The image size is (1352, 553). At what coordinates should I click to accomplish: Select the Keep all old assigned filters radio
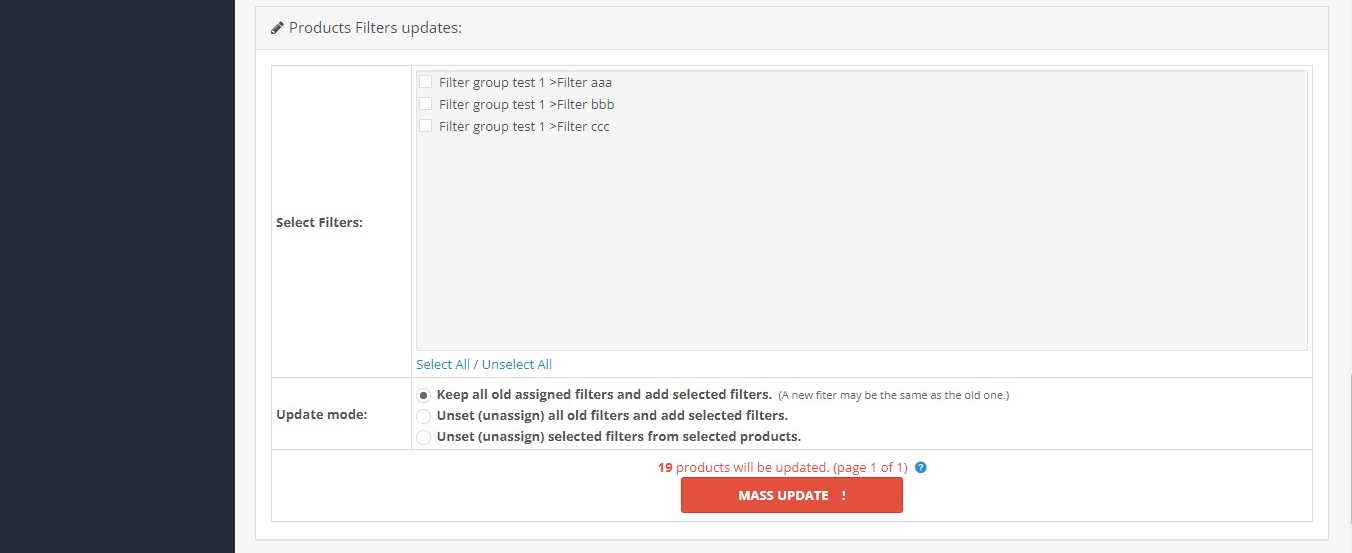pyautogui.click(x=424, y=395)
